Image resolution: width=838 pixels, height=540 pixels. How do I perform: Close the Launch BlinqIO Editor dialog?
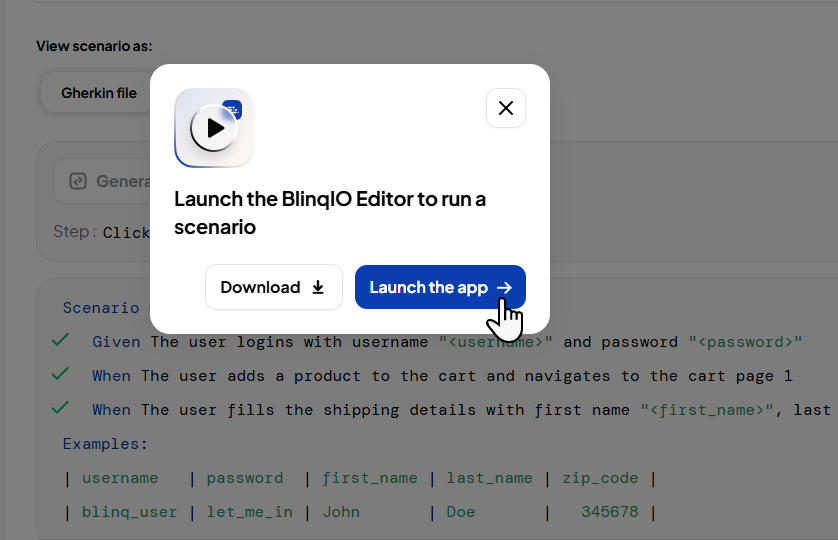pyautogui.click(x=506, y=108)
